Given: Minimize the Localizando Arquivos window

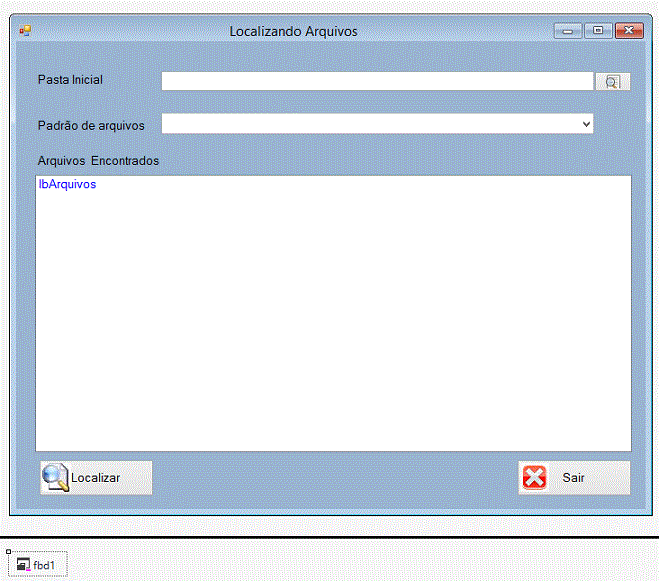Looking at the screenshot, I should pyautogui.click(x=569, y=31).
